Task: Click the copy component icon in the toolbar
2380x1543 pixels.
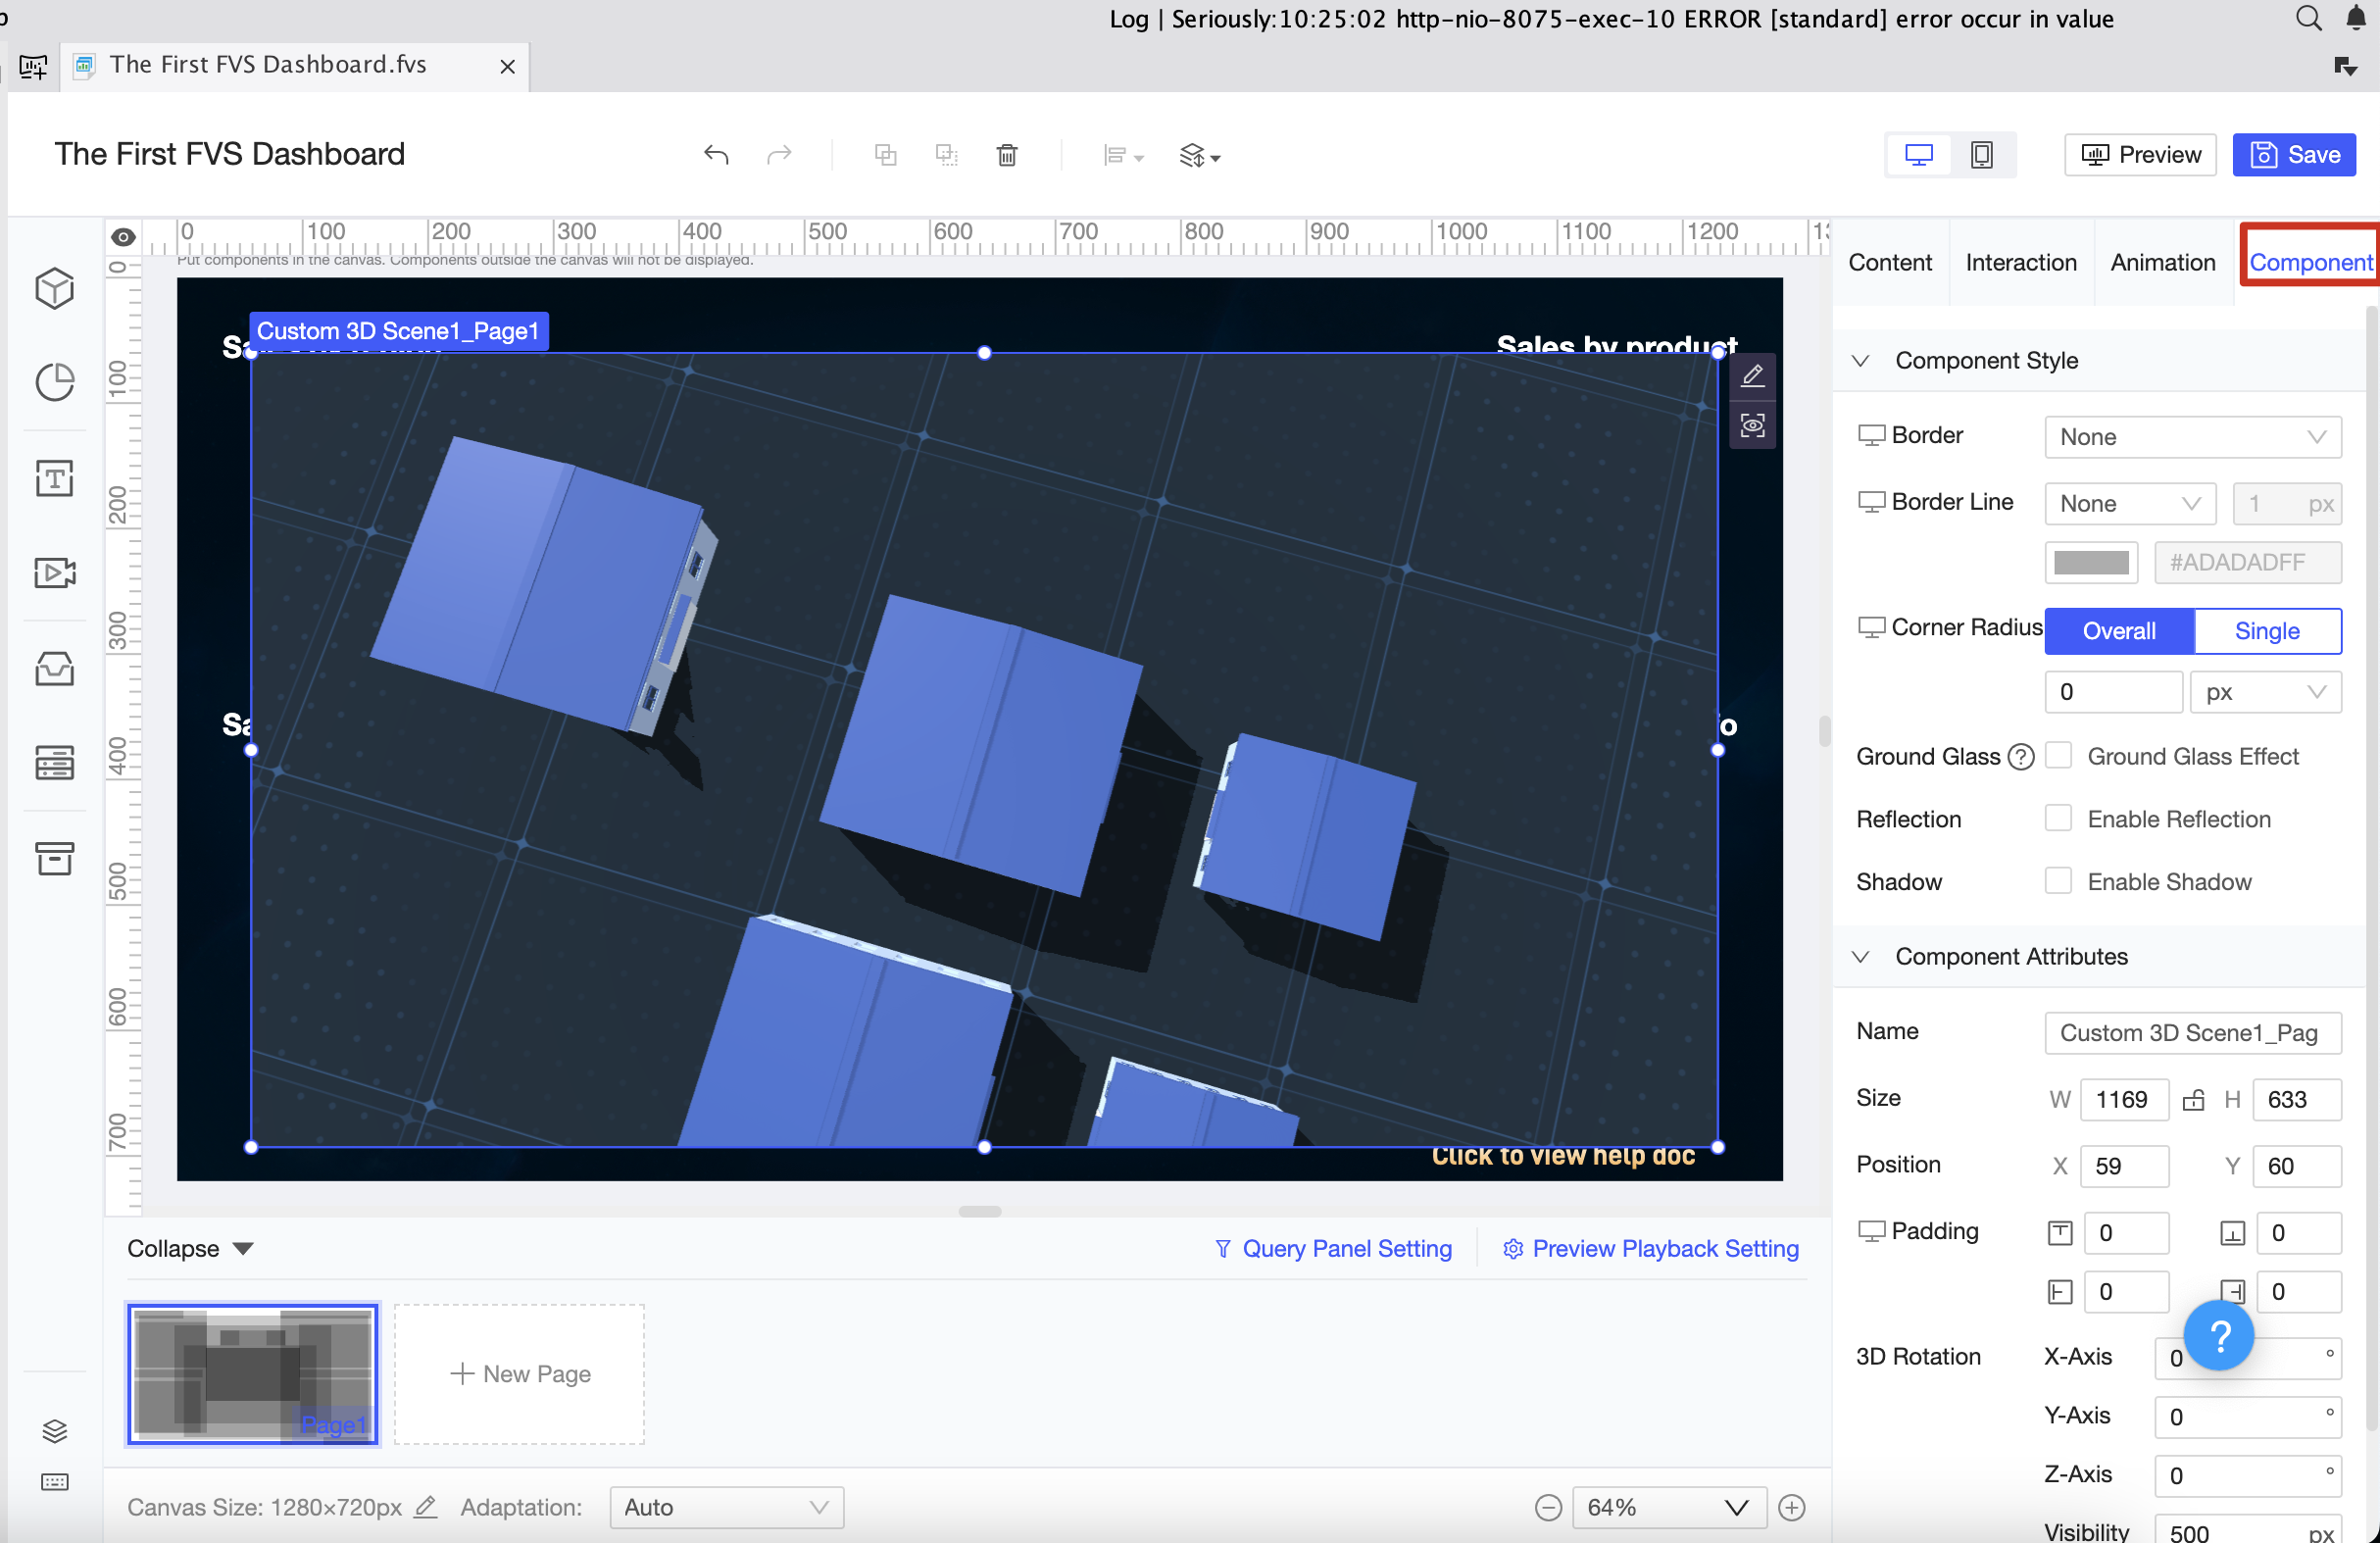Action: [x=886, y=155]
